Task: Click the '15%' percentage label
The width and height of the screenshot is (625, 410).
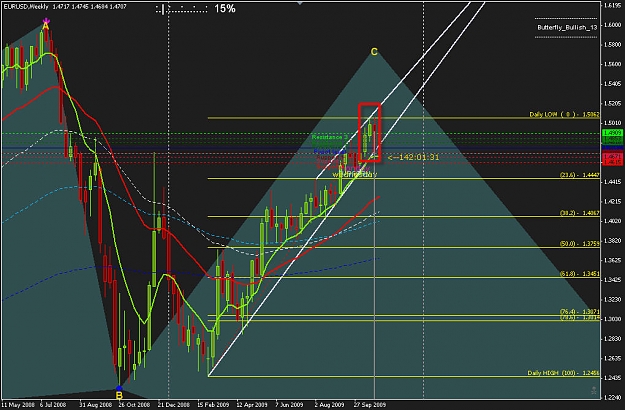Action: 225,8
